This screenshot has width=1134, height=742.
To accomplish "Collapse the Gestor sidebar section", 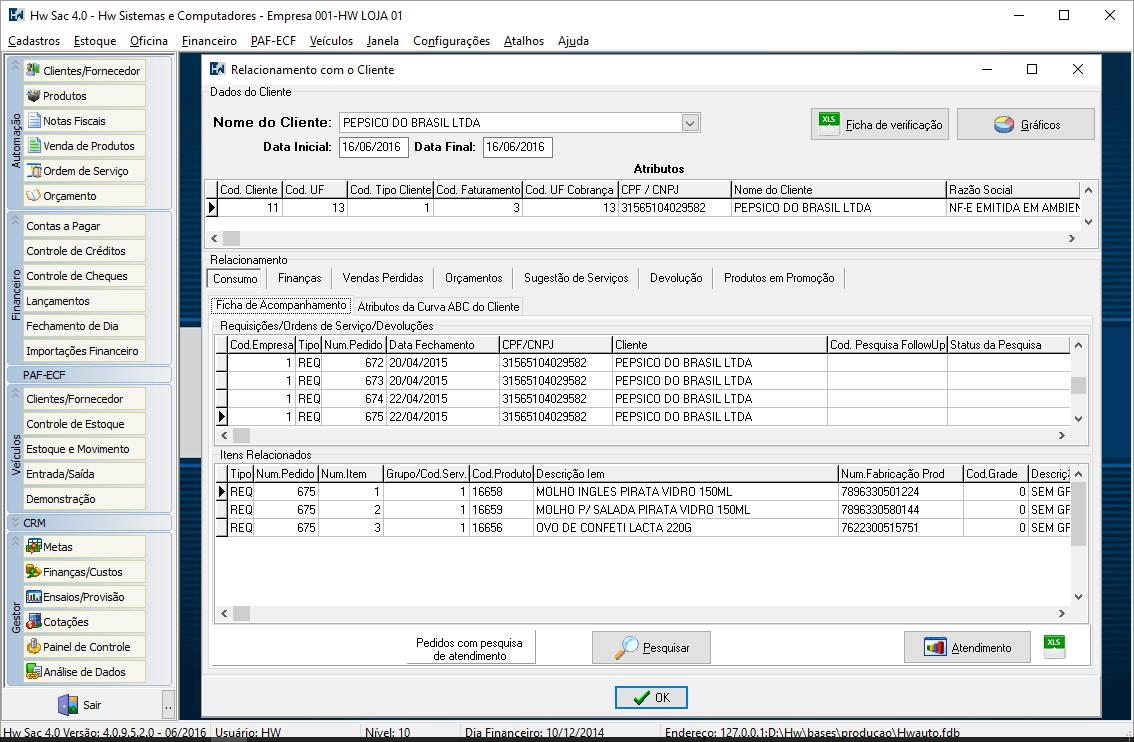I will [x=15, y=541].
